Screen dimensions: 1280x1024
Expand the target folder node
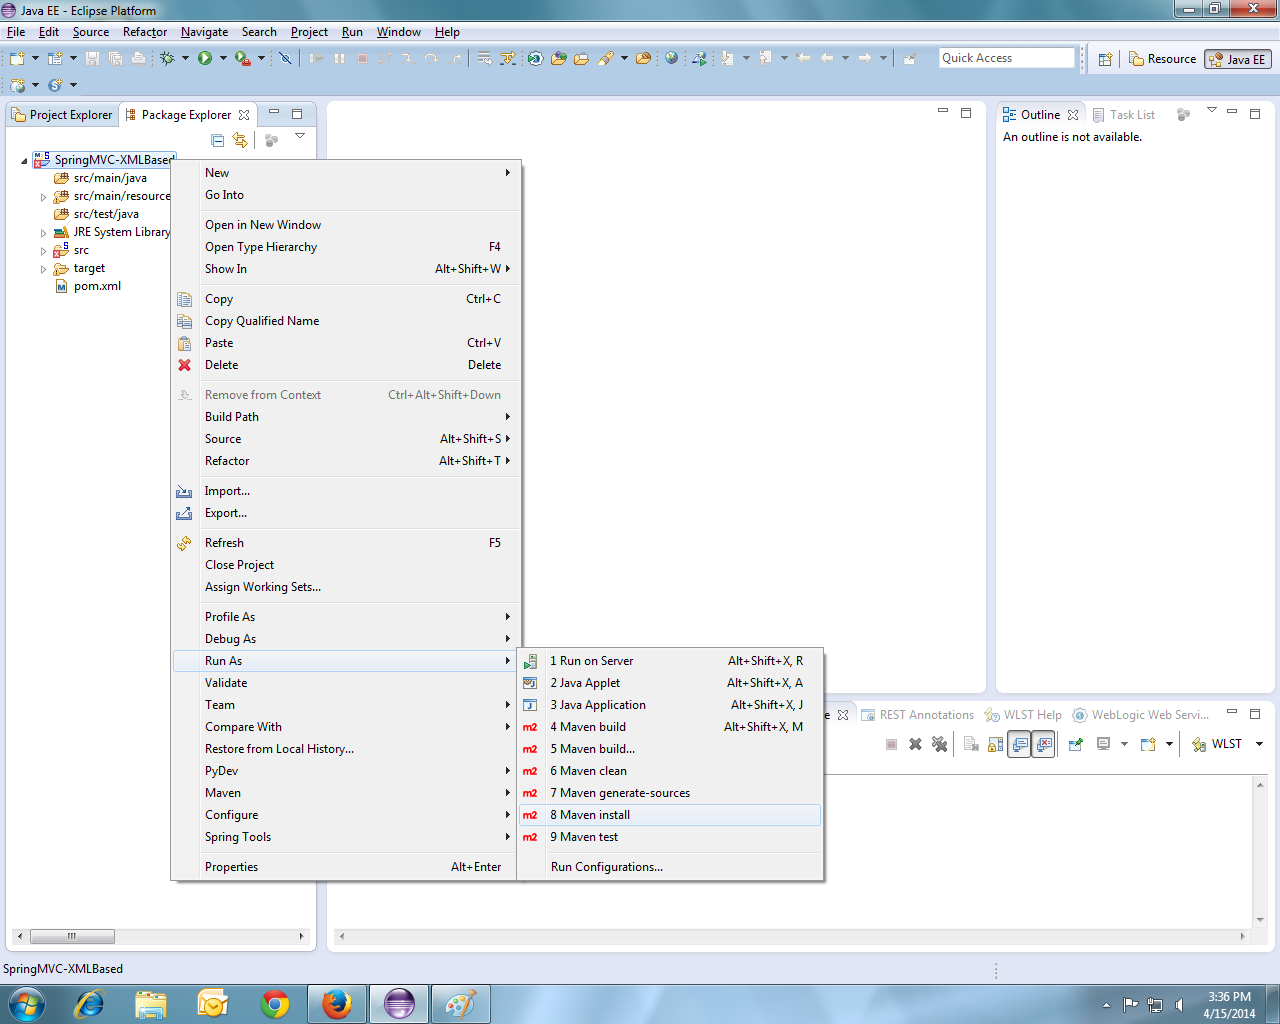click(x=43, y=269)
